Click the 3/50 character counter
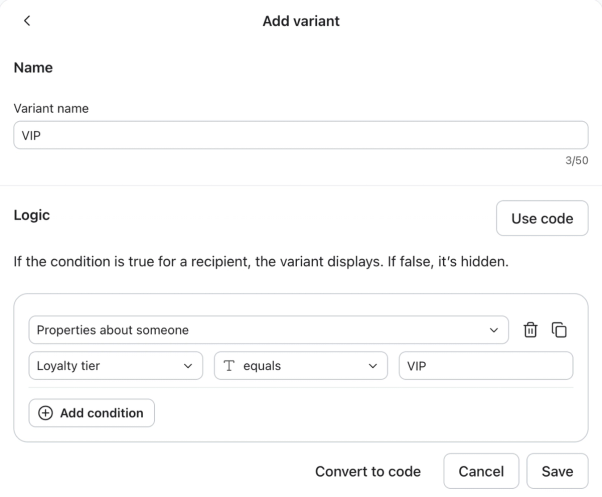The image size is (602, 497). [577, 160]
